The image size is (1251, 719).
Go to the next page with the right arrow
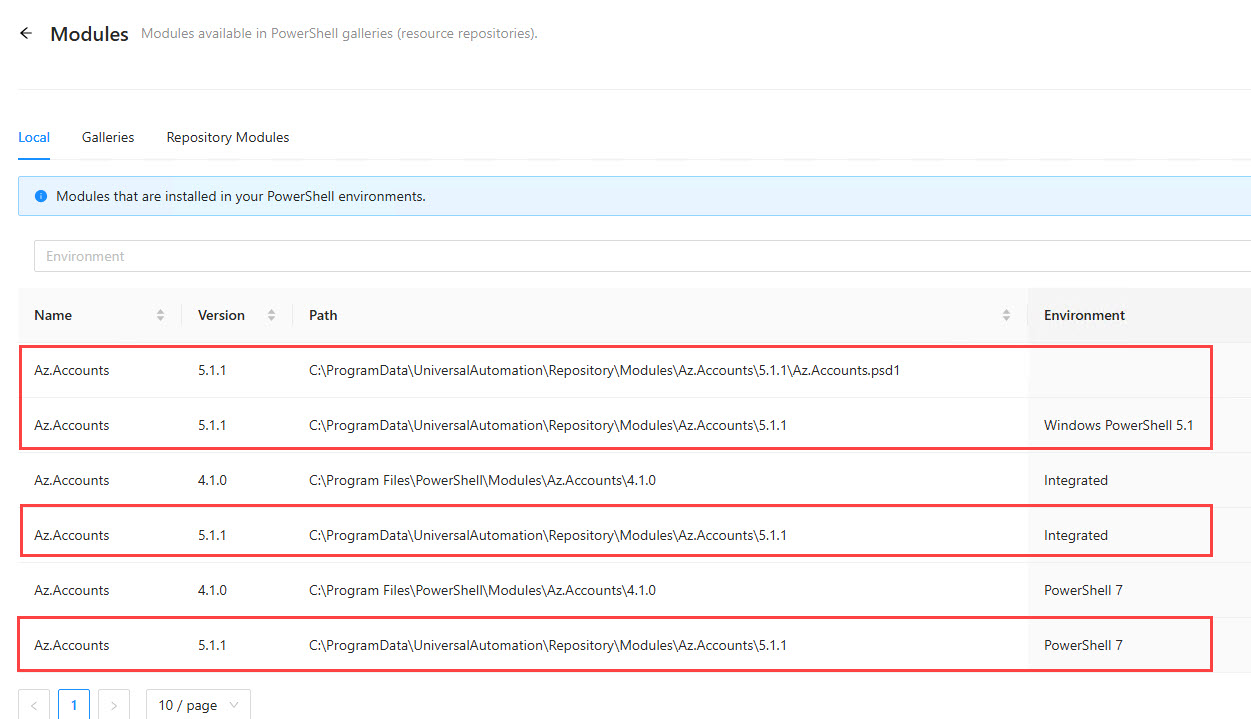tap(114, 705)
